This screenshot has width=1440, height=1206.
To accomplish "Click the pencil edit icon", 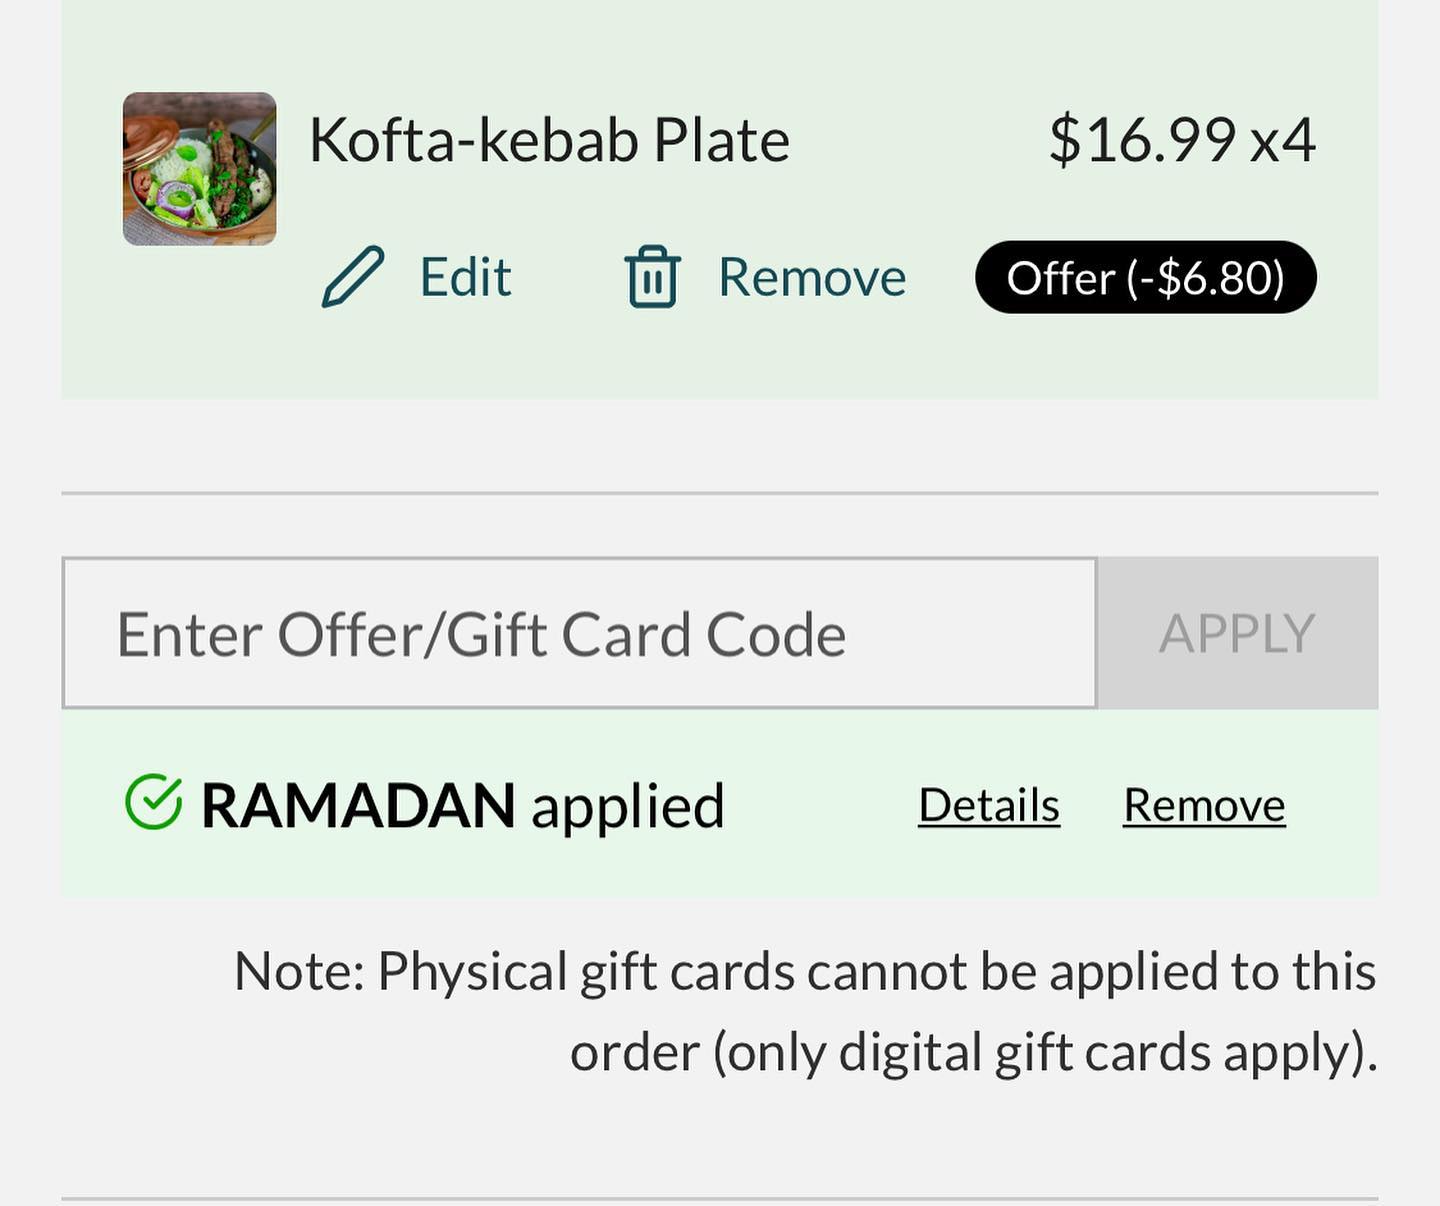I will (x=352, y=276).
